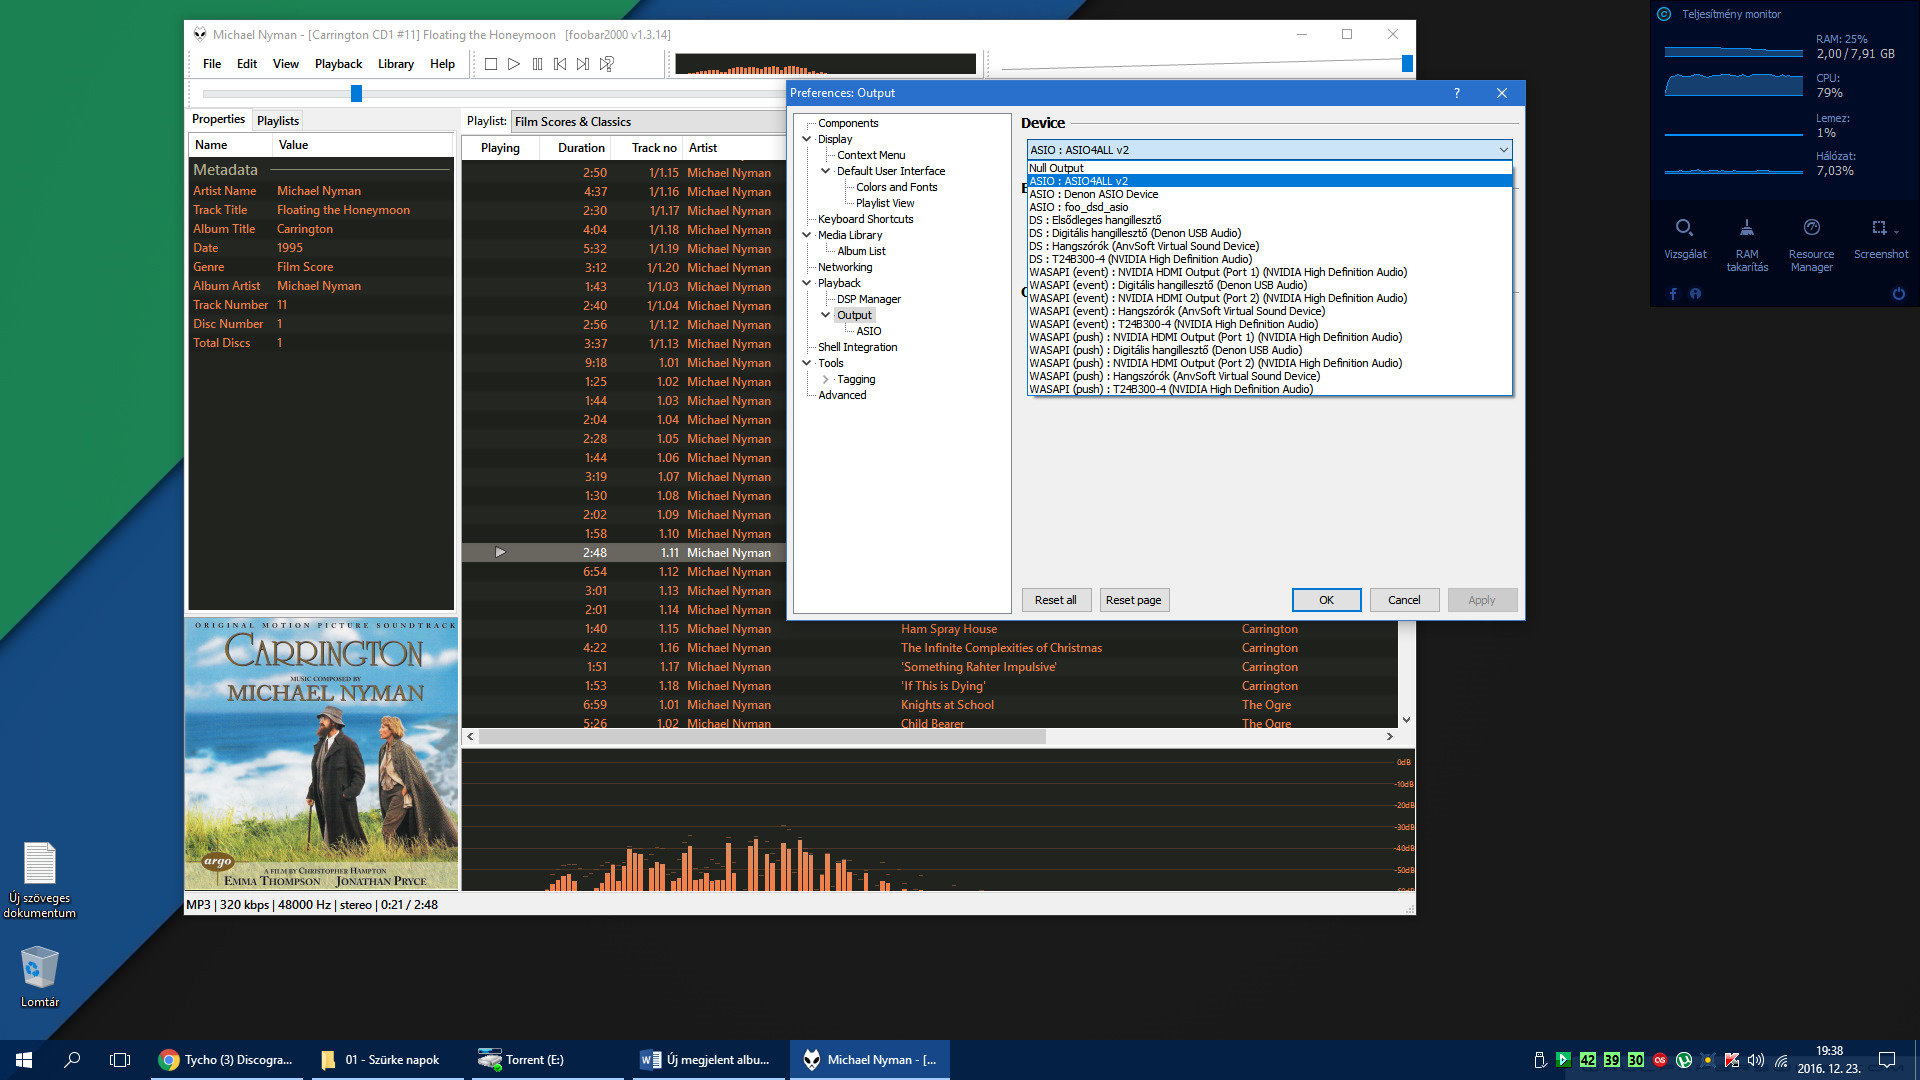Screen dimensions: 1920x1080
Task: Click the Facebook icon in performance monitor
Action: pos(1673,294)
